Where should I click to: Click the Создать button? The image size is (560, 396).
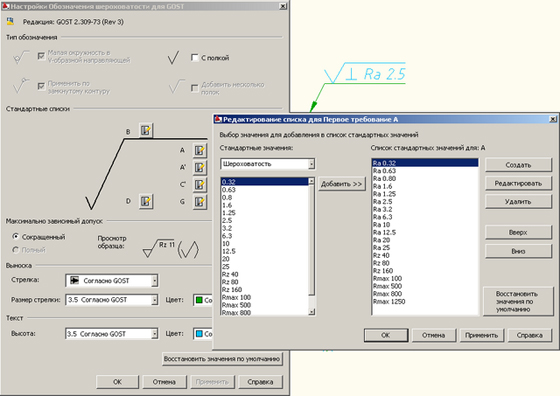(x=518, y=165)
